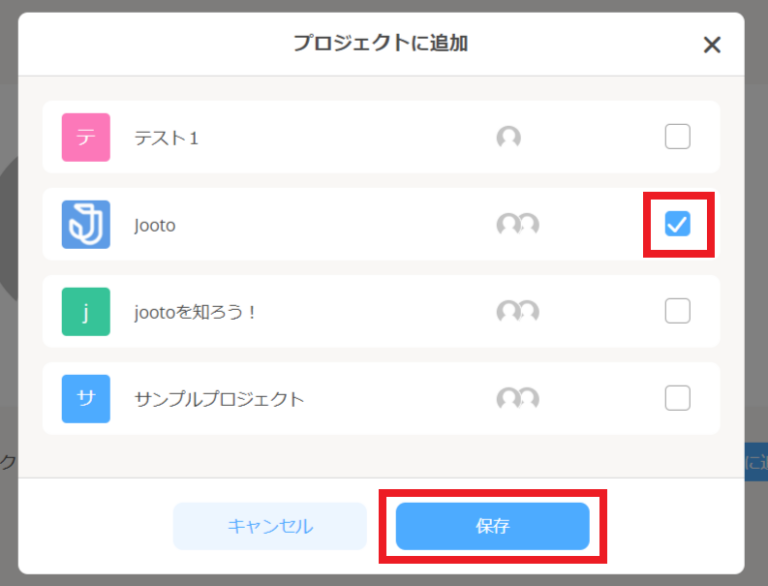Close the プロジェクトに追加 dialog with X
Viewport: 768px width, 586px height.
(x=712, y=44)
